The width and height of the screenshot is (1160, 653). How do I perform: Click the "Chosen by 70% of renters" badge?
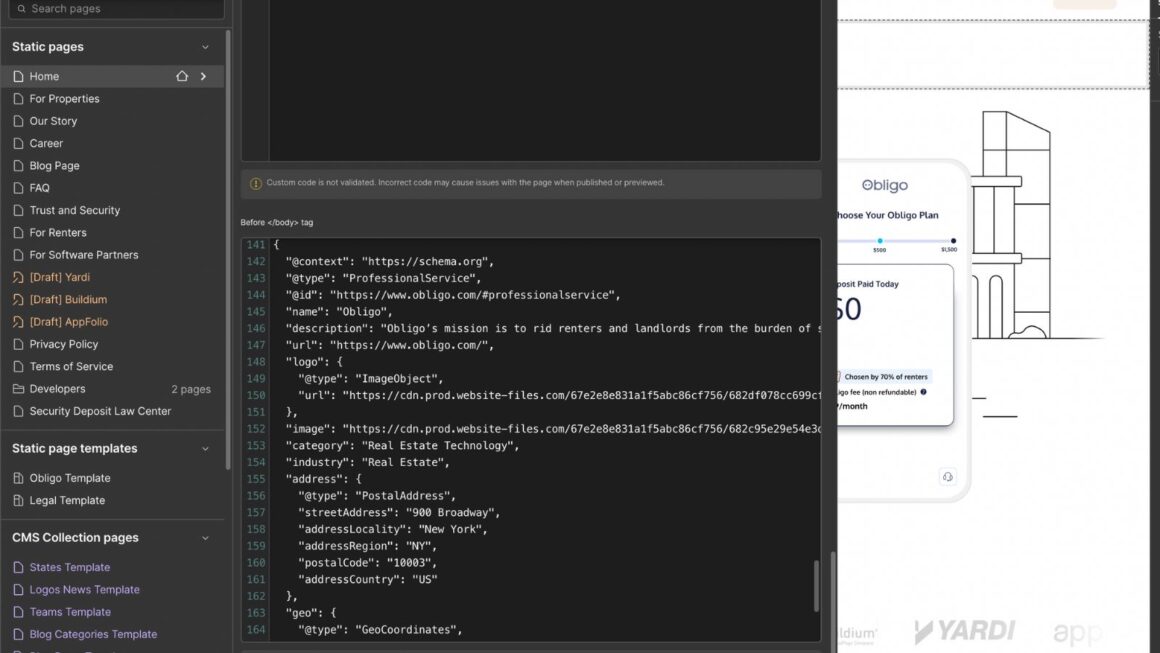886,376
